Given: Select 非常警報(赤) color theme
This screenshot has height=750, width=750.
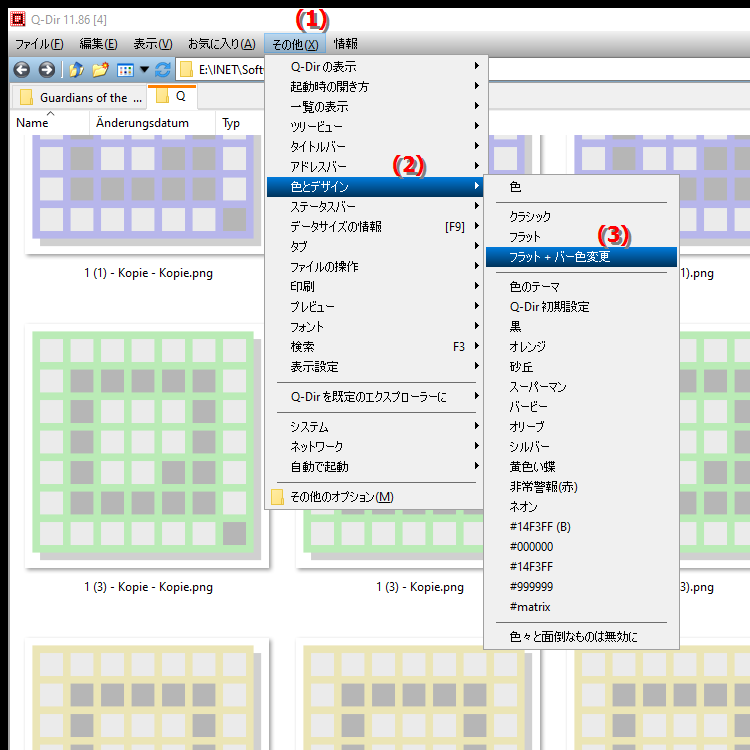Looking at the screenshot, I should (x=581, y=487).
